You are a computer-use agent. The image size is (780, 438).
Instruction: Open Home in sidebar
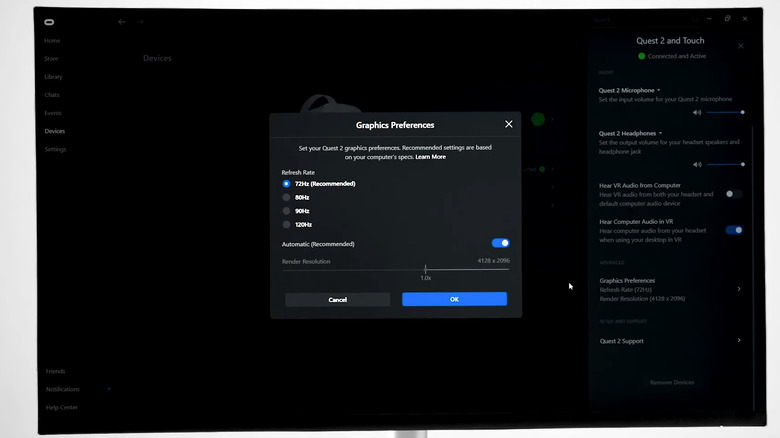point(52,41)
